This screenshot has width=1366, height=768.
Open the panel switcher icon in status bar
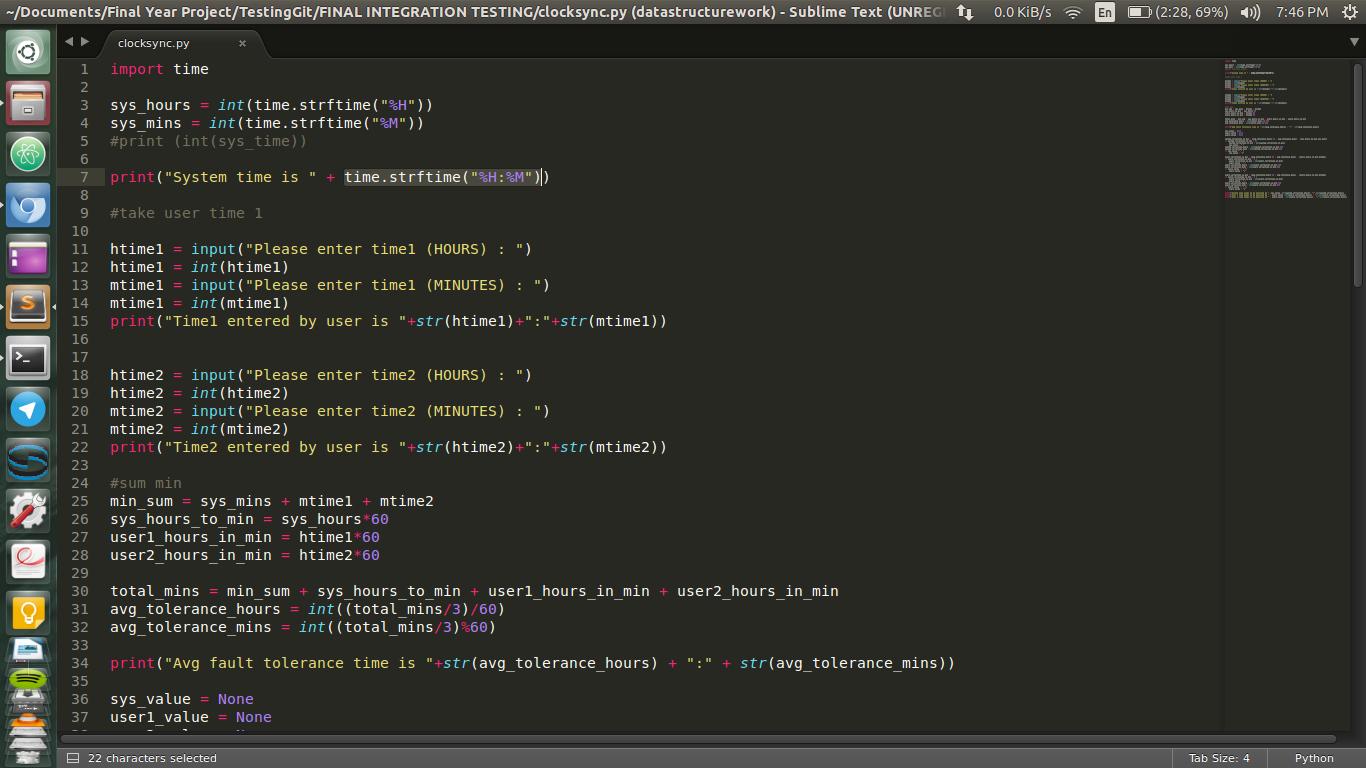pyautogui.click(x=72, y=758)
